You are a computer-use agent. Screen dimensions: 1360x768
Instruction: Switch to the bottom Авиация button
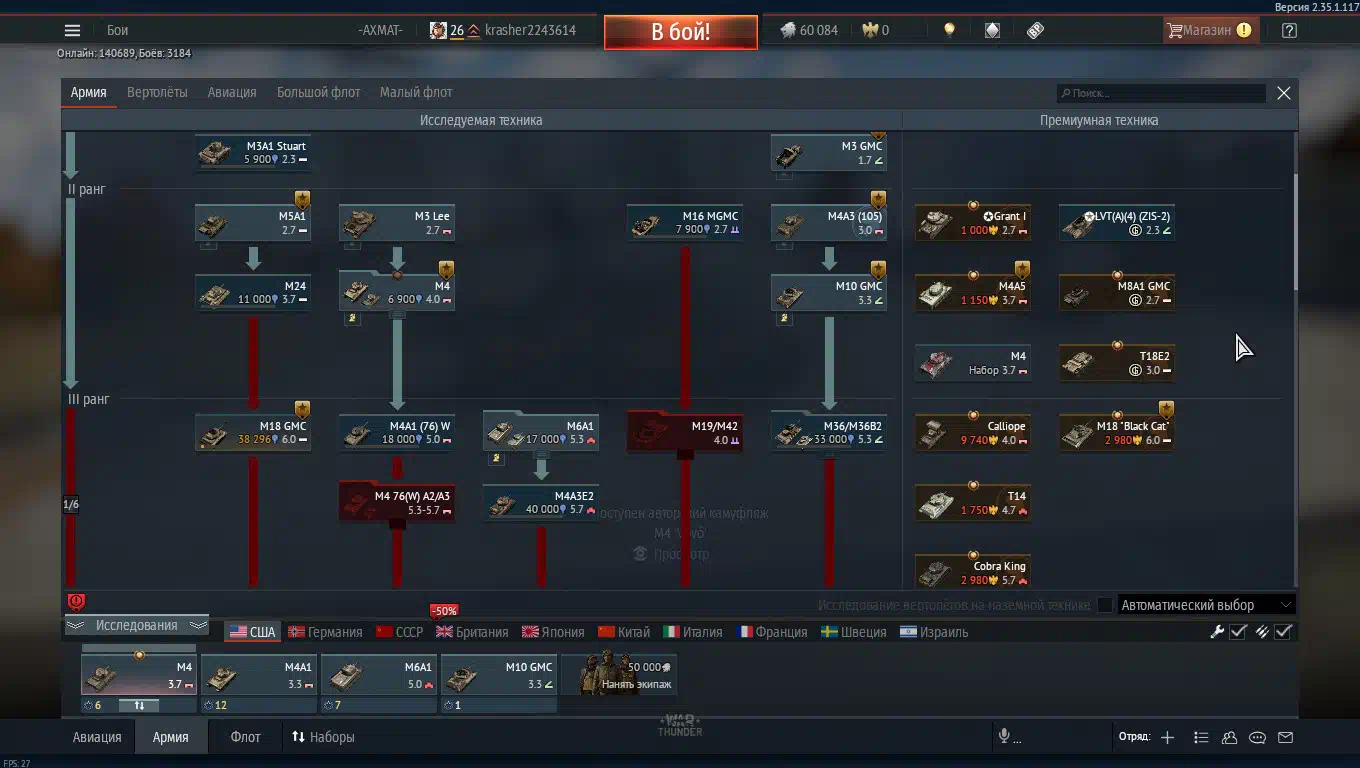[97, 737]
